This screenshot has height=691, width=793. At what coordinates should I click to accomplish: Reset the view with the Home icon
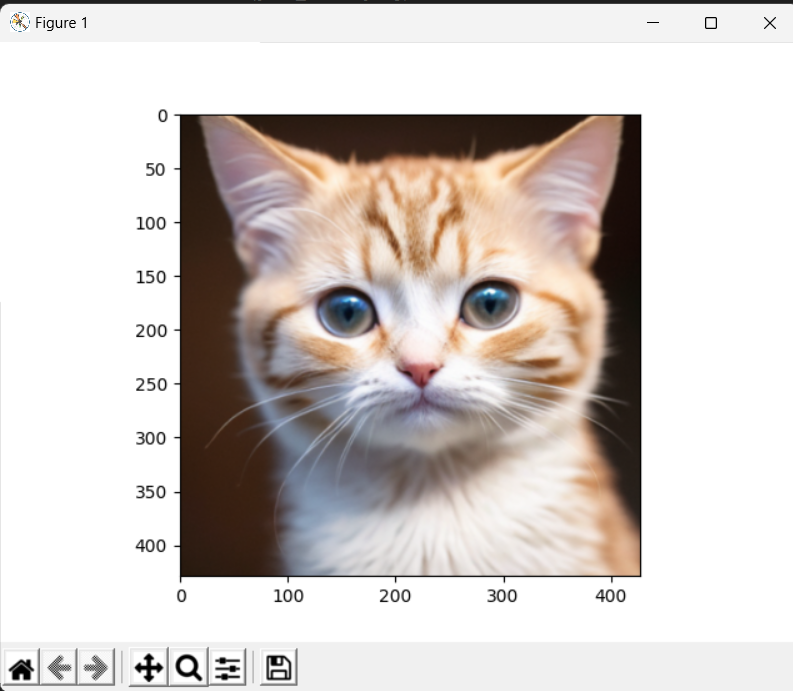point(21,667)
